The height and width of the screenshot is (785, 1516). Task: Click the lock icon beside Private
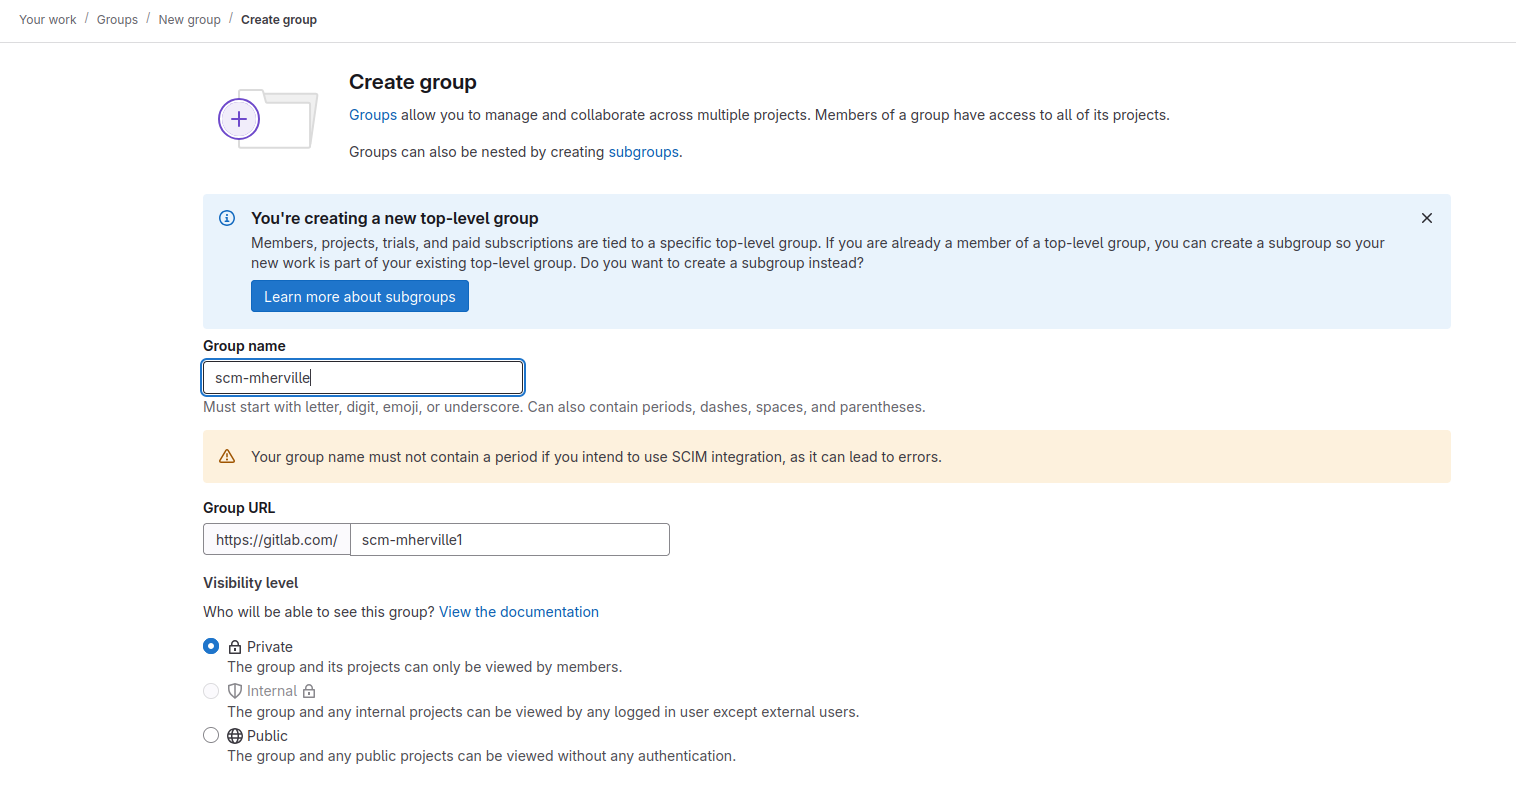click(235, 647)
